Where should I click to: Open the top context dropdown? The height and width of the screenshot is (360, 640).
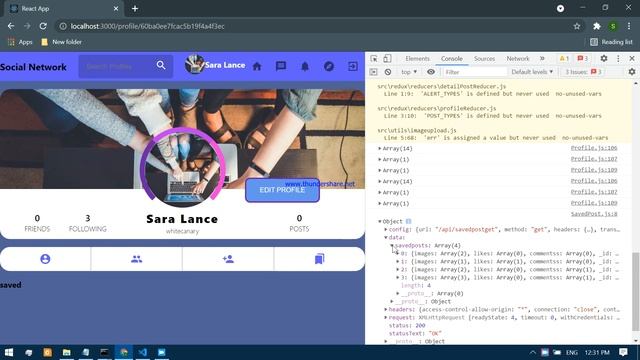pyautogui.click(x=409, y=72)
